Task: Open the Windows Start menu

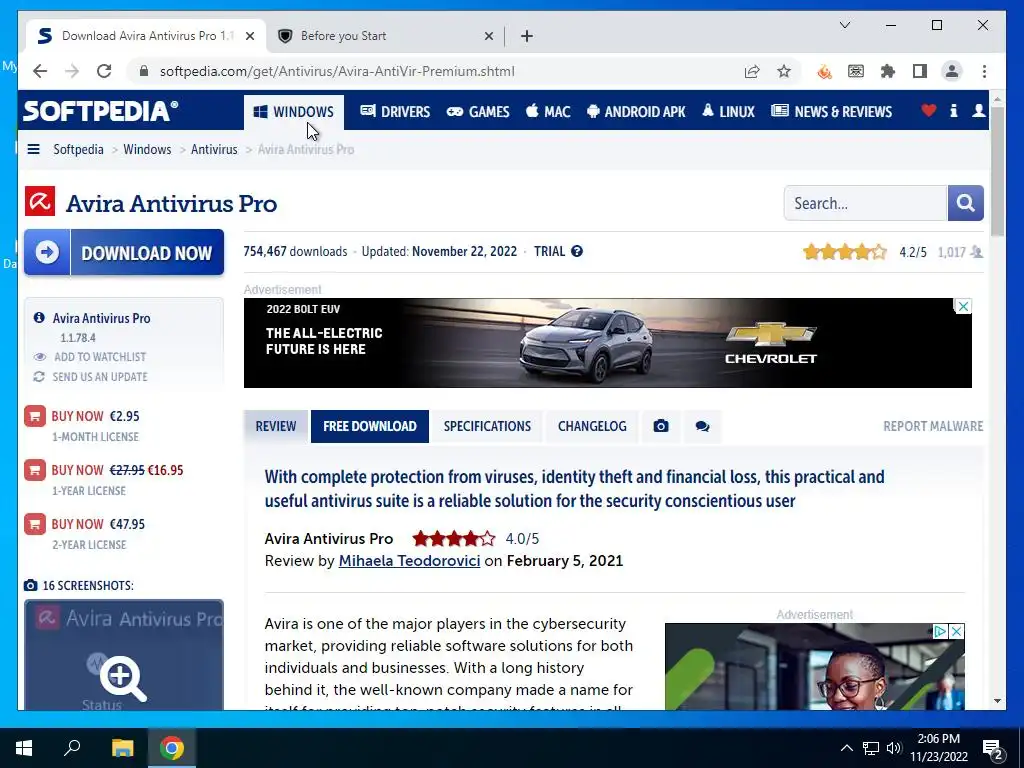Action: click(24, 748)
